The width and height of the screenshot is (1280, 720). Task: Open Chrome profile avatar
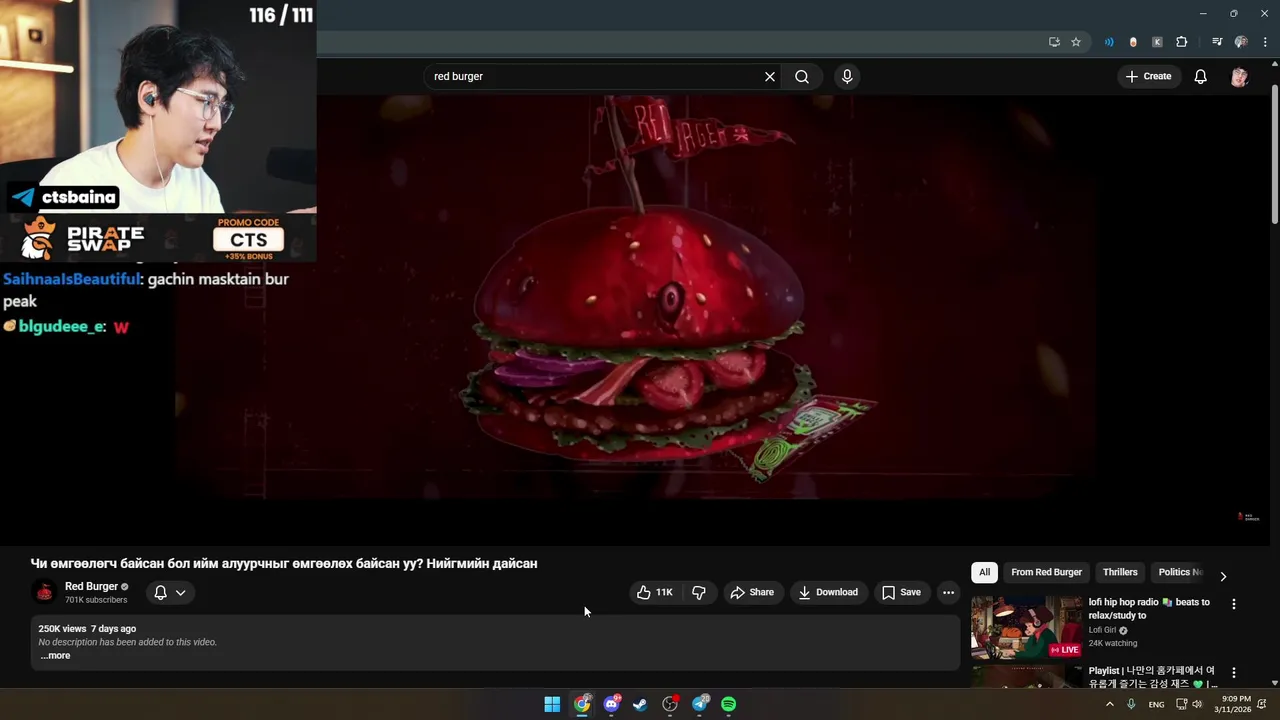(x=1241, y=42)
